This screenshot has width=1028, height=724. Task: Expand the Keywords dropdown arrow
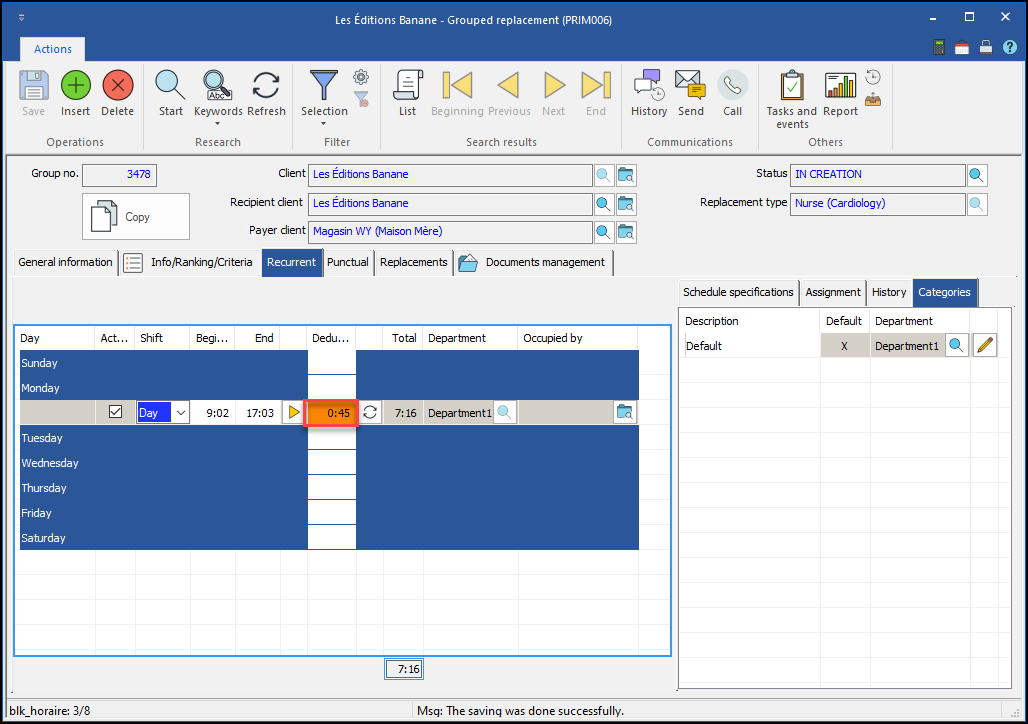click(x=218, y=124)
